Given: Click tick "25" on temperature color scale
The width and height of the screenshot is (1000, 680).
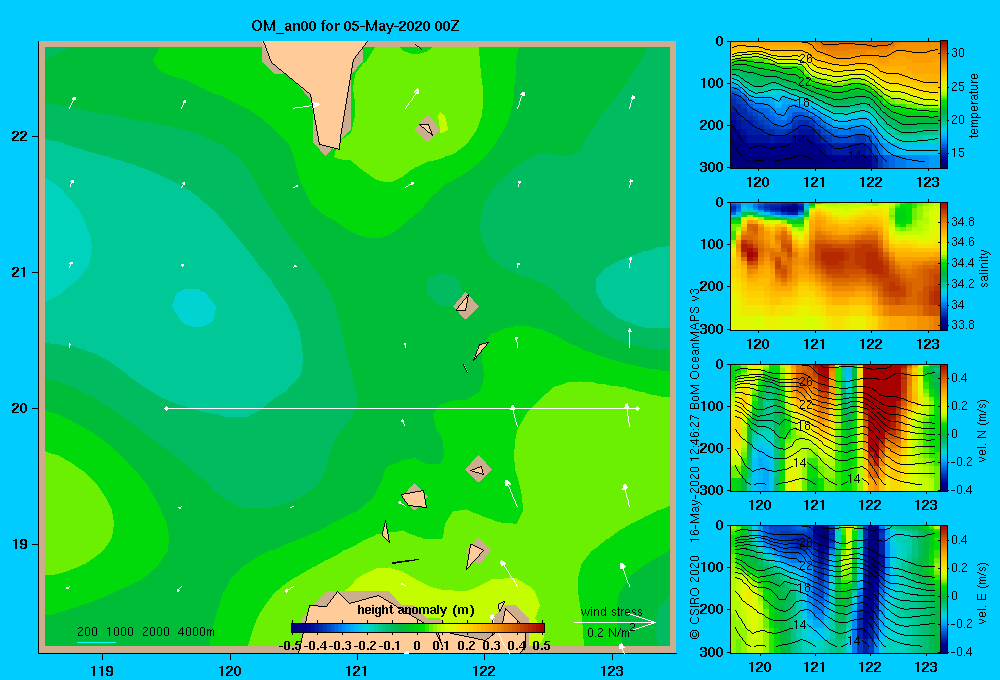Looking at the screenshot, I should 957,86.
